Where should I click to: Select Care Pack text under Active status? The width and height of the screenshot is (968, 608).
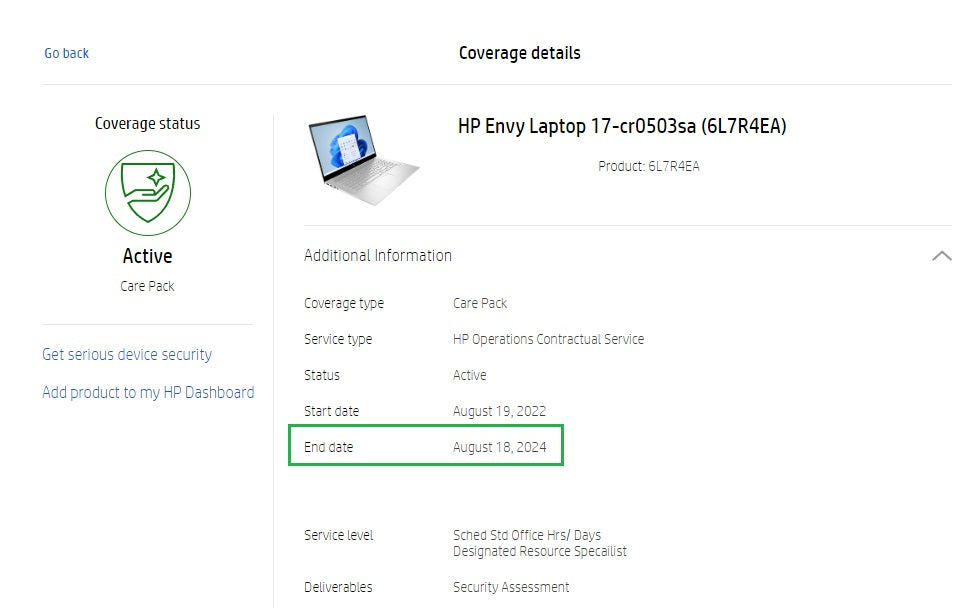[147, 286]
